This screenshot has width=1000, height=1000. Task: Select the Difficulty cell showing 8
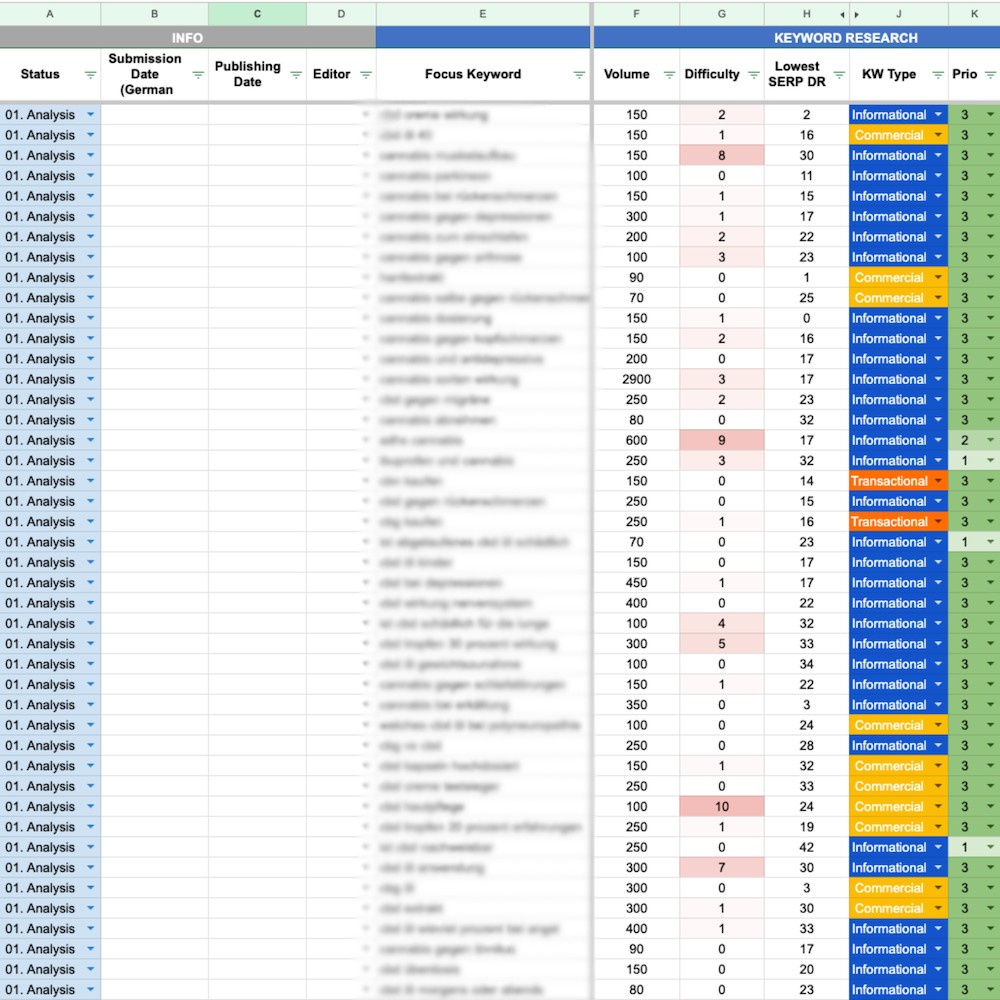coord(721,156)
